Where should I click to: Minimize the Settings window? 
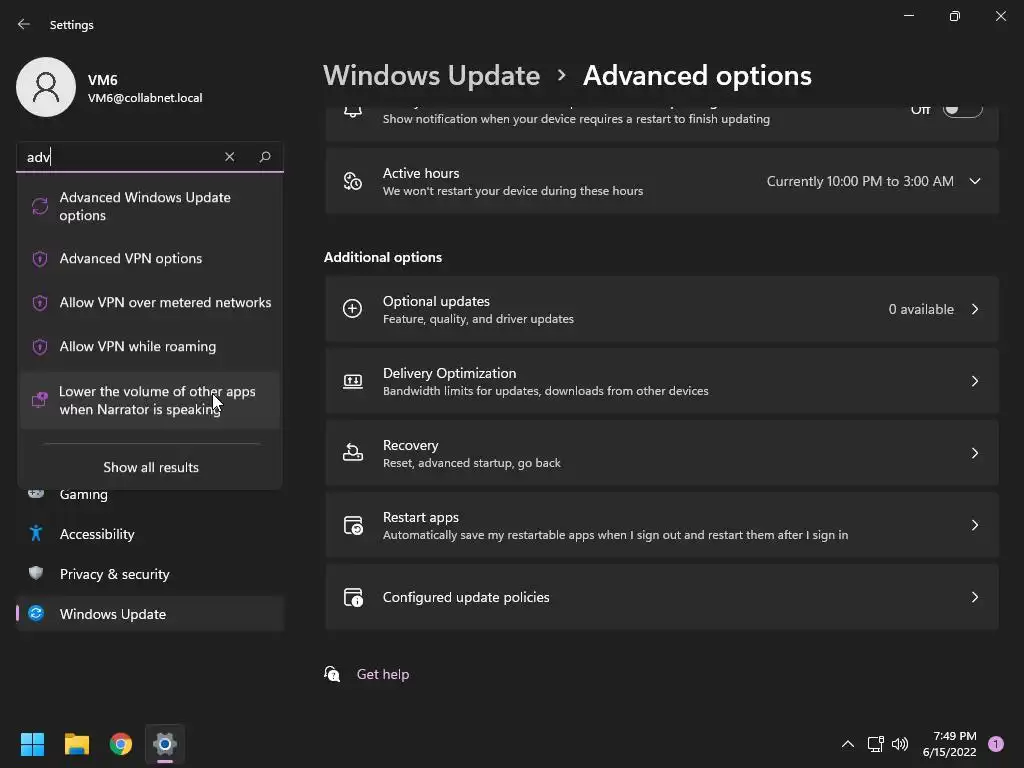click(x=908, y=16)
